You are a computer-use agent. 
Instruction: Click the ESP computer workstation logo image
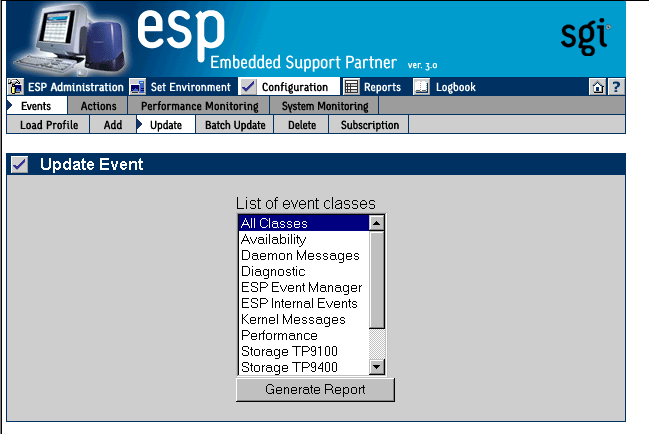(x=69, y=39)
